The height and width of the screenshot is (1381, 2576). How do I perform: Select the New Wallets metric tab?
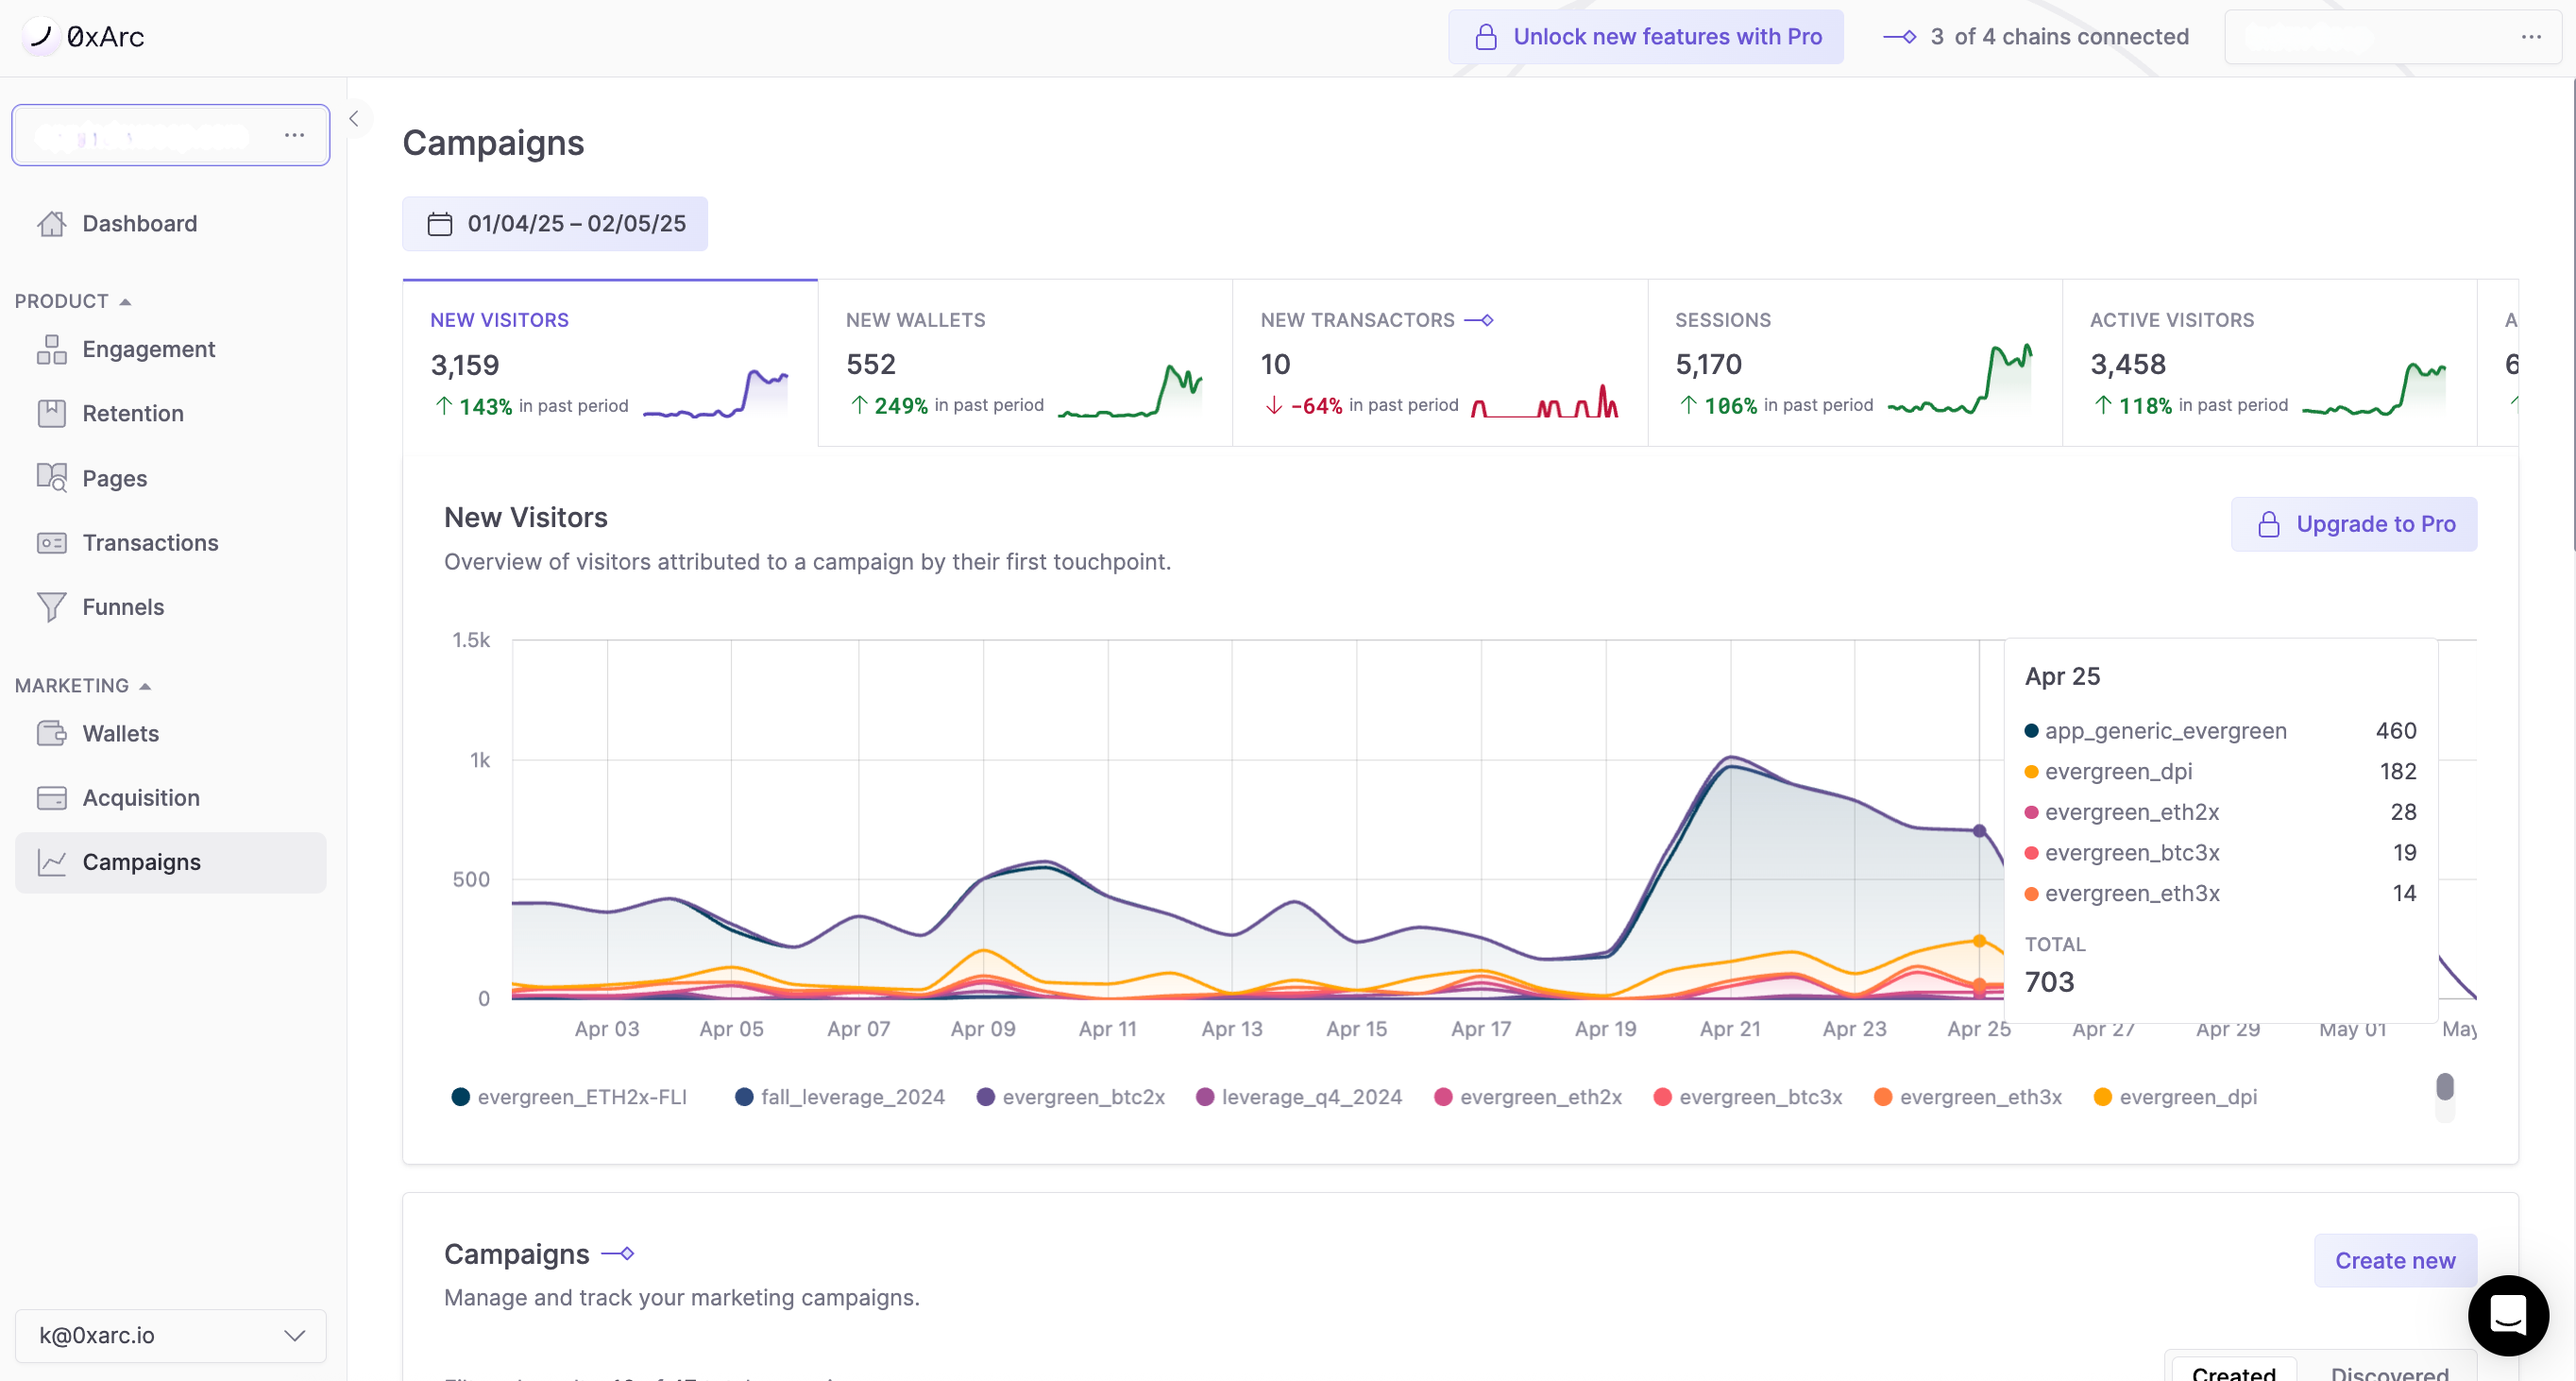click(1024, 363)
